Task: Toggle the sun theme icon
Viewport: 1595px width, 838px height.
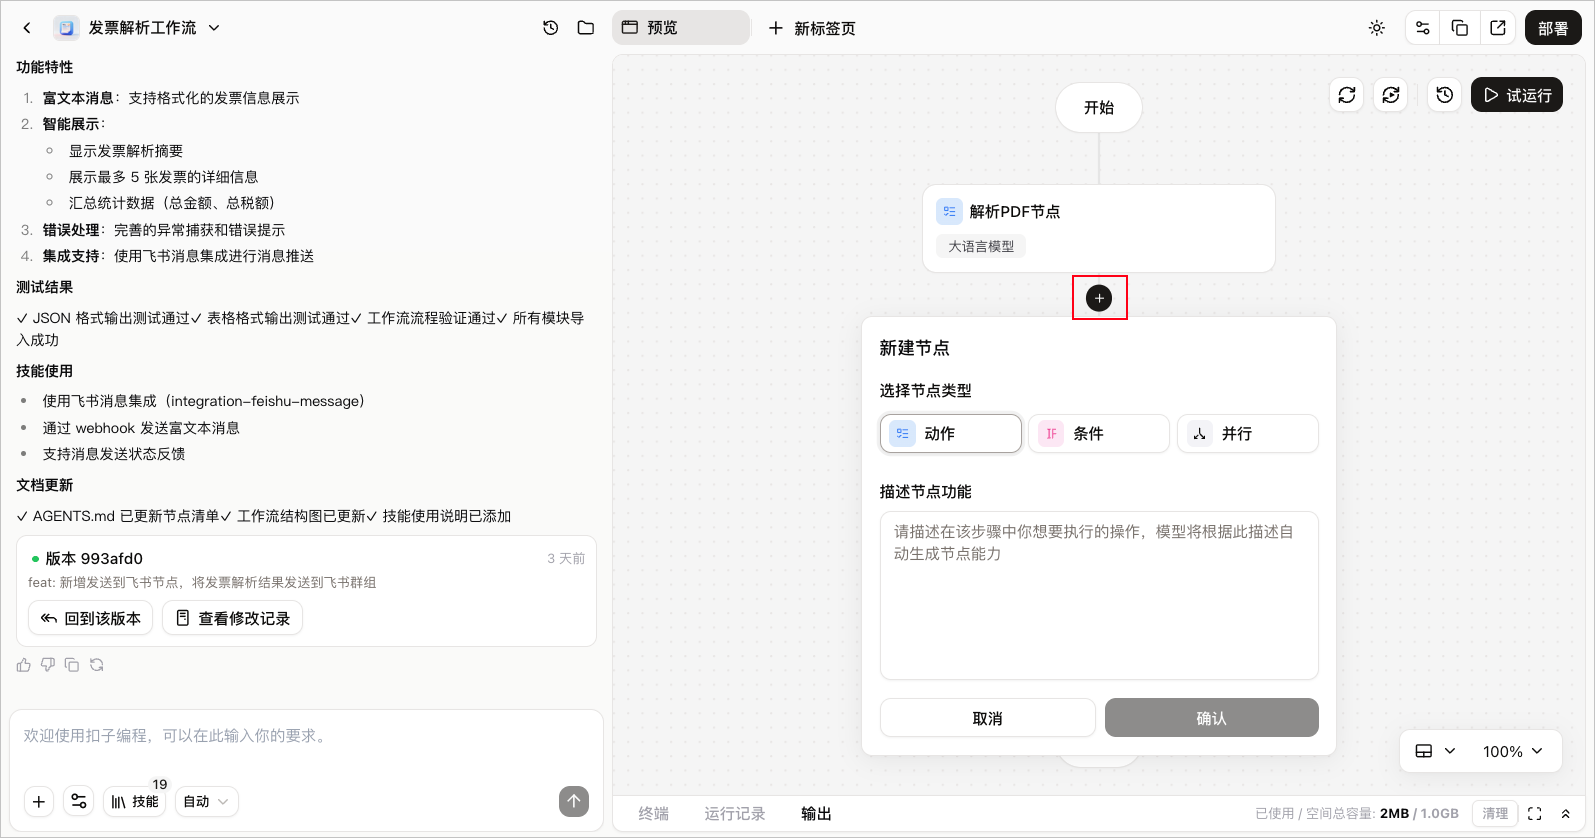Action: pyautogui.click(x=1377, y=28)
